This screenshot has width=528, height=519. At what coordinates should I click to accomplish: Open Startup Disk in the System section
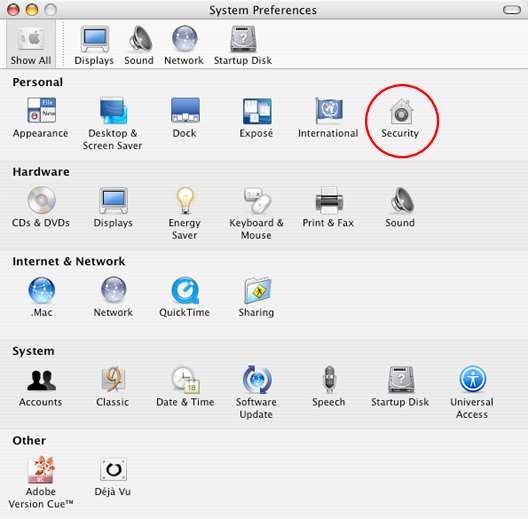click(400, 386)
